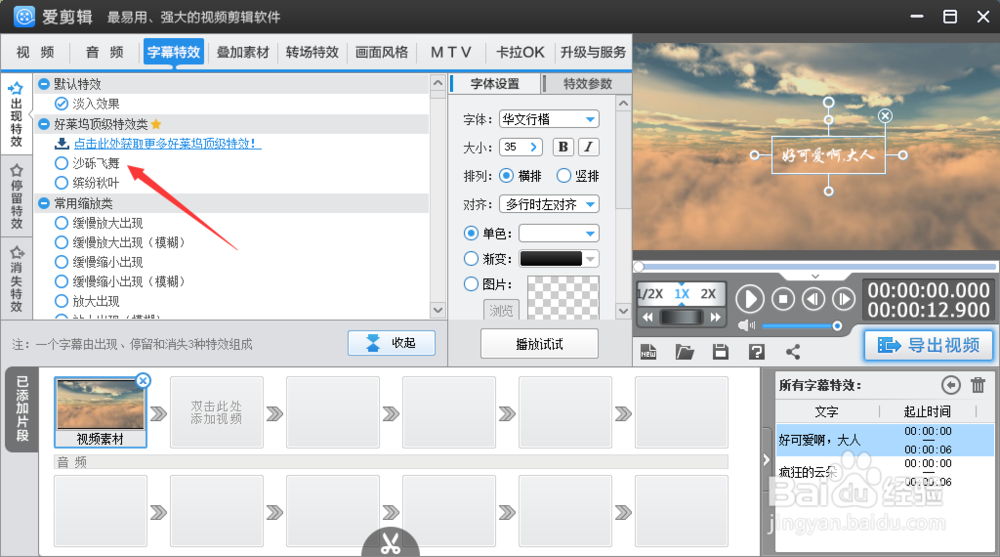Switch to 特效参数 tab
1000x557 pixels.
click(x=587, y=84)
